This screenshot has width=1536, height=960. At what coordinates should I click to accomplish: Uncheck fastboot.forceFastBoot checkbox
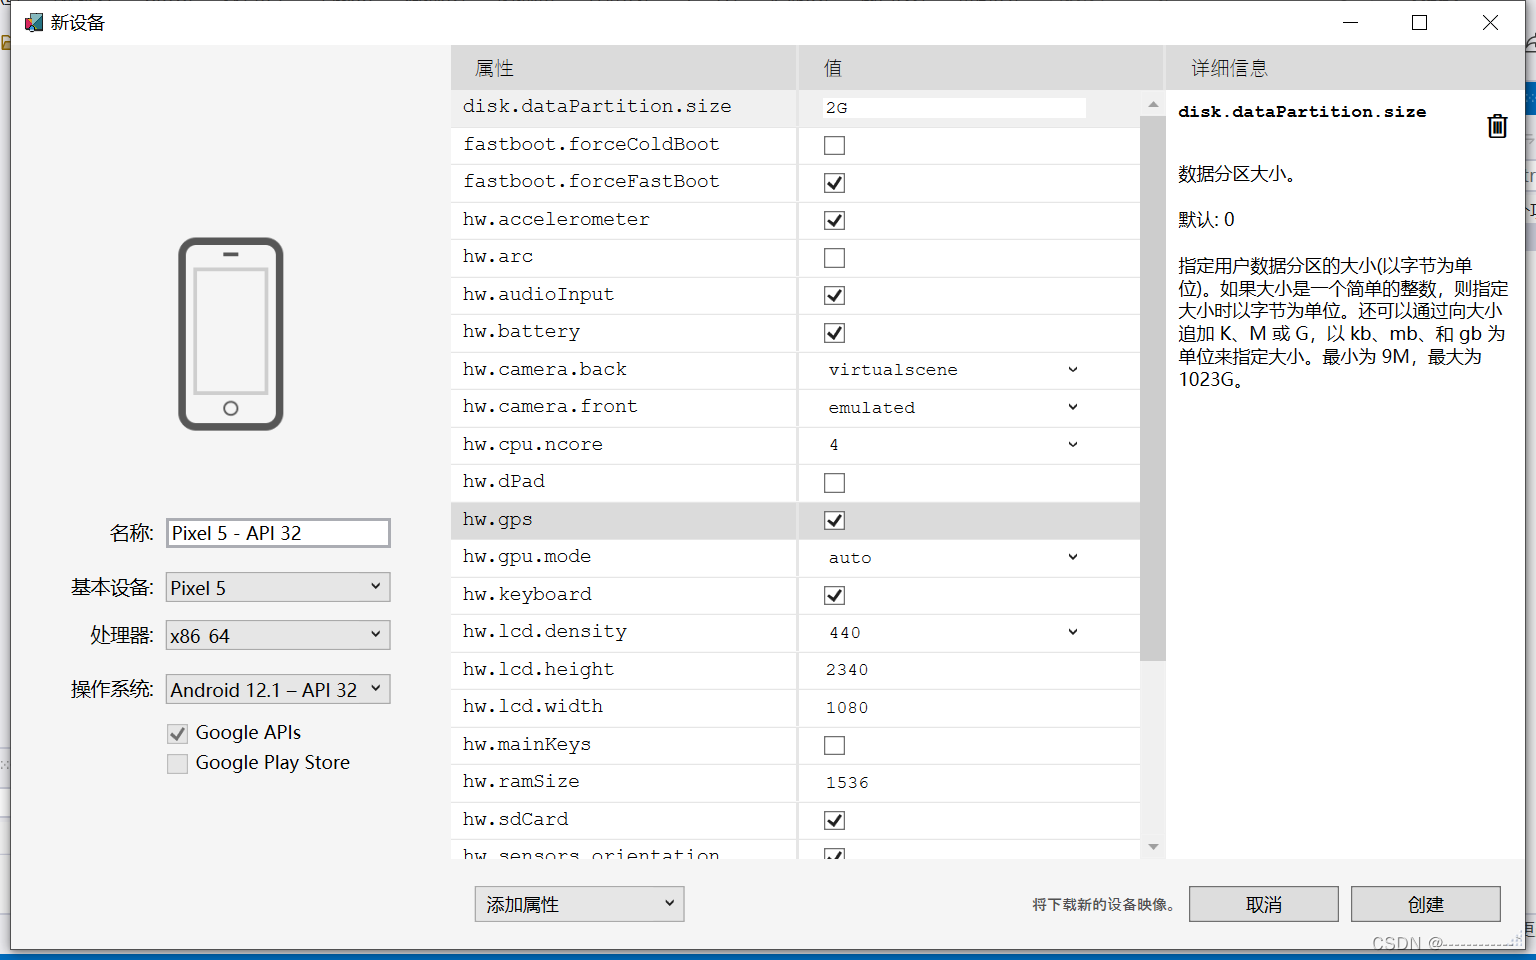[x=834, y=183]
